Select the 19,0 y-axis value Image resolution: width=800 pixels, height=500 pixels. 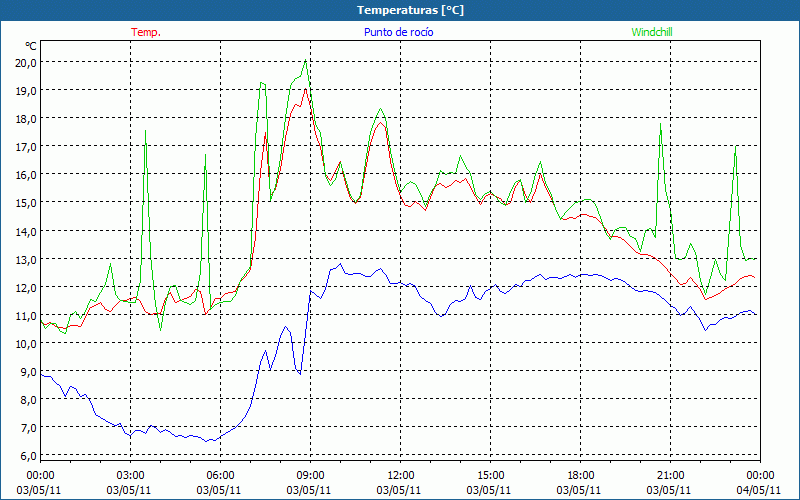coord(26,91)
